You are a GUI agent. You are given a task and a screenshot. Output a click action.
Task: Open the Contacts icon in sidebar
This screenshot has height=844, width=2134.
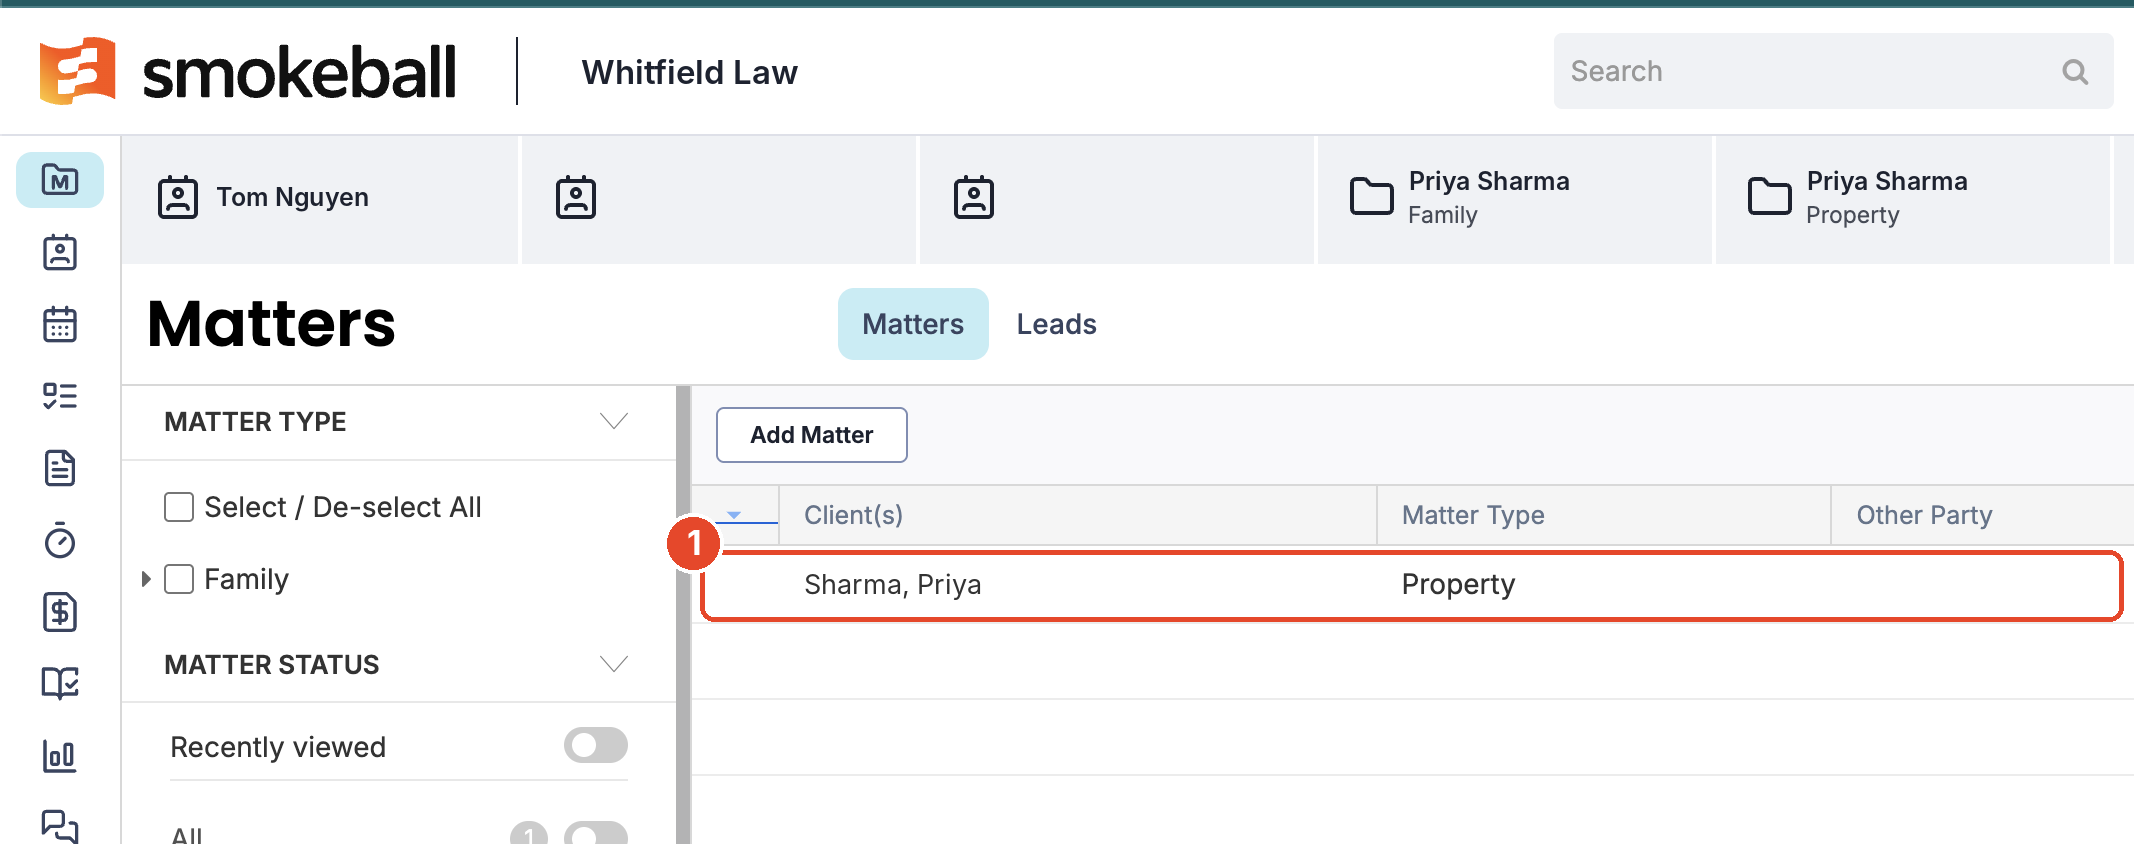(60, 252)
